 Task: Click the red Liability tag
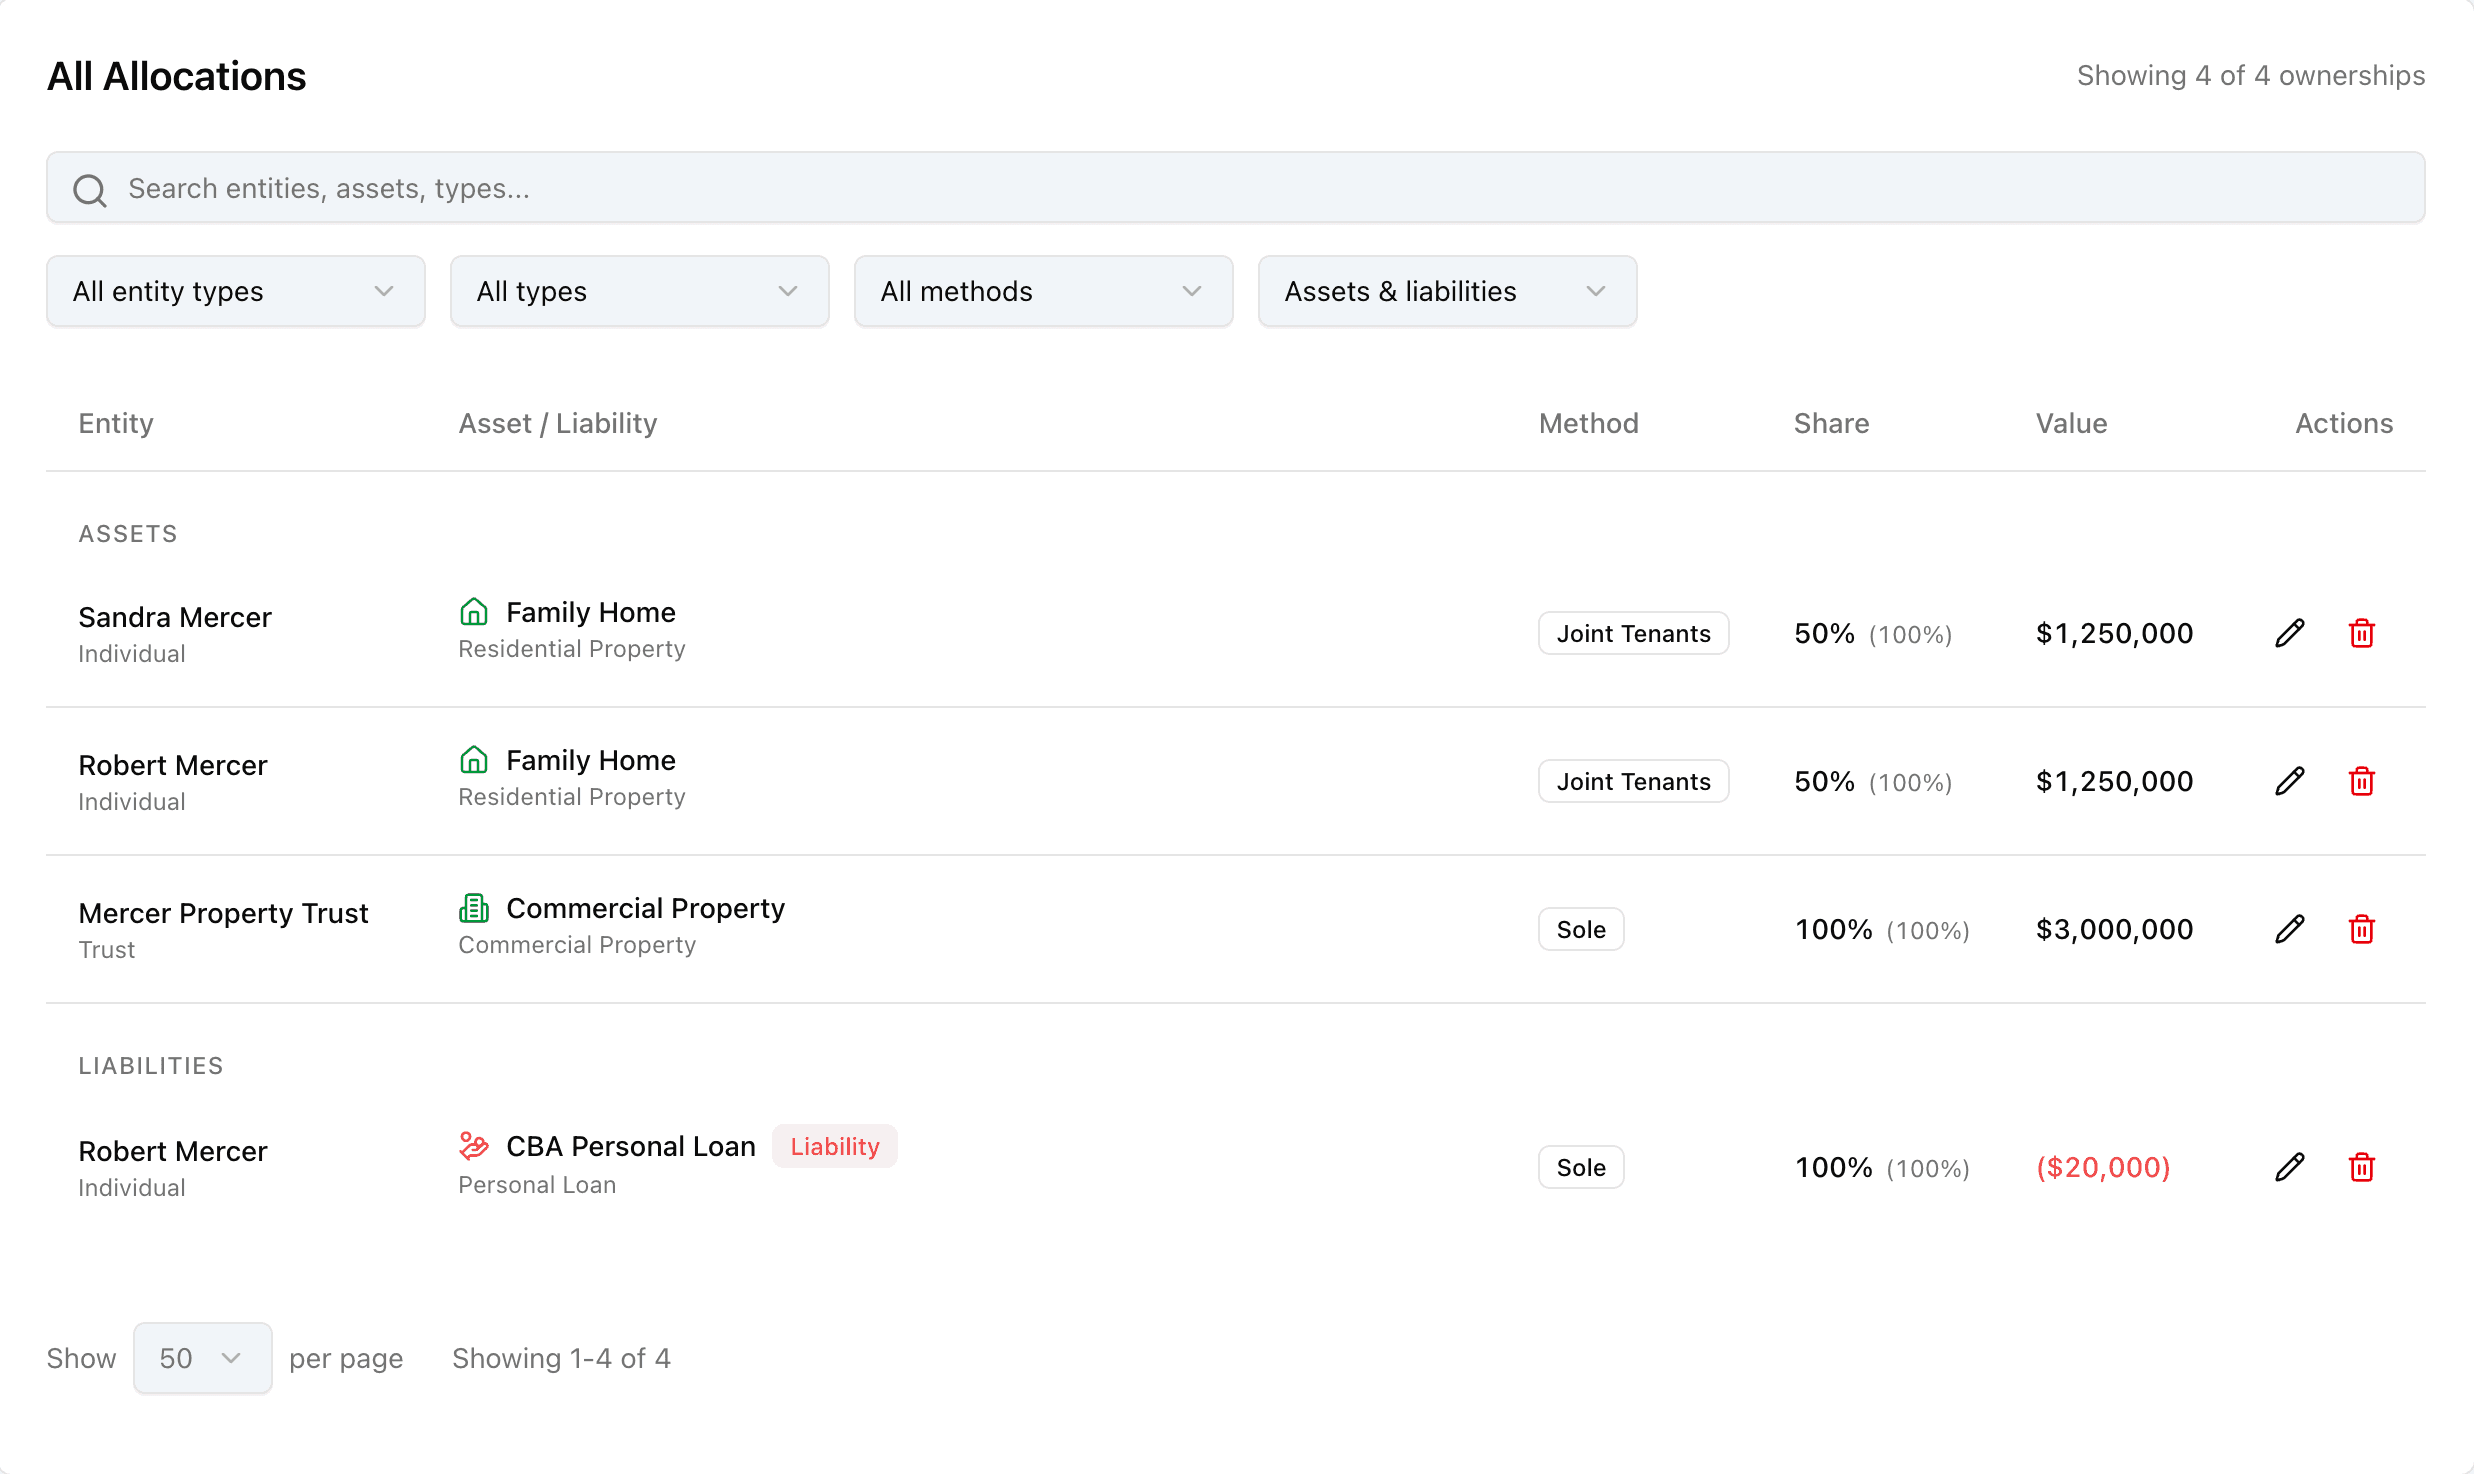click(835, 1146)
